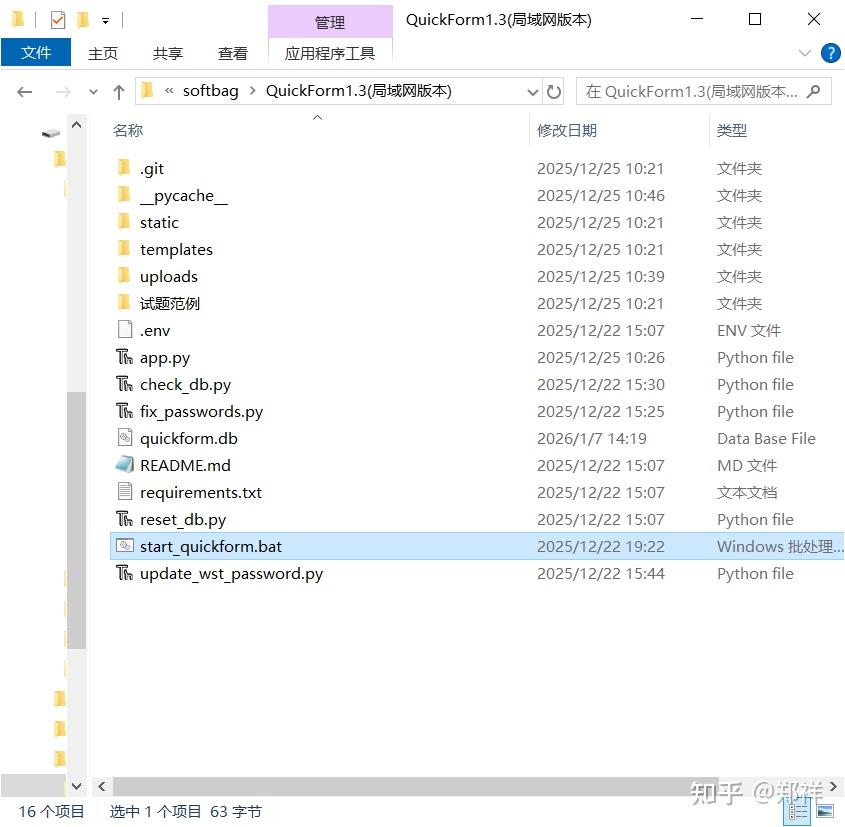This screenshot has width=845, height=827.
Task: Click the navigation pane scroll down arrow
Action: (x=77, y=786)
